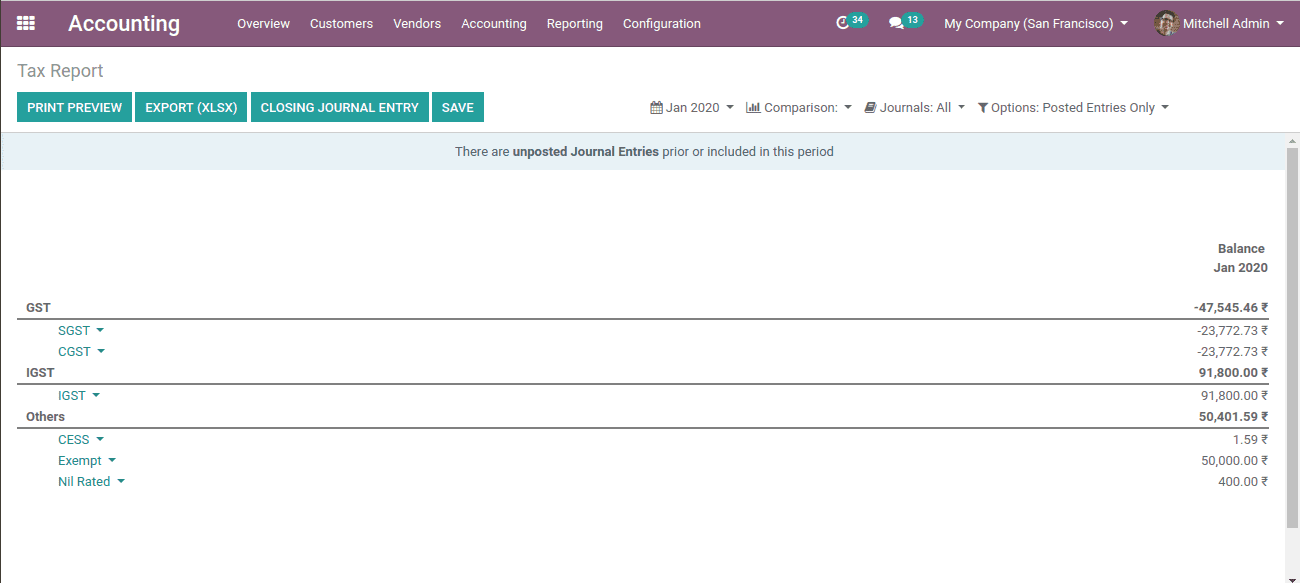Click the Others total 50,401.59 ₹
The width and height of the screenshot is (1300, 583).
coord(1233,416)
